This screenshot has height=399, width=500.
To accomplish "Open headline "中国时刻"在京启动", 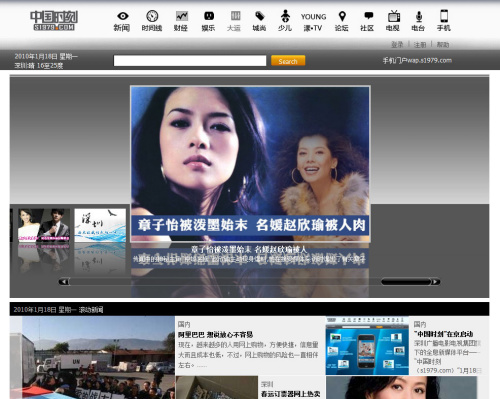I will [443, 334].
